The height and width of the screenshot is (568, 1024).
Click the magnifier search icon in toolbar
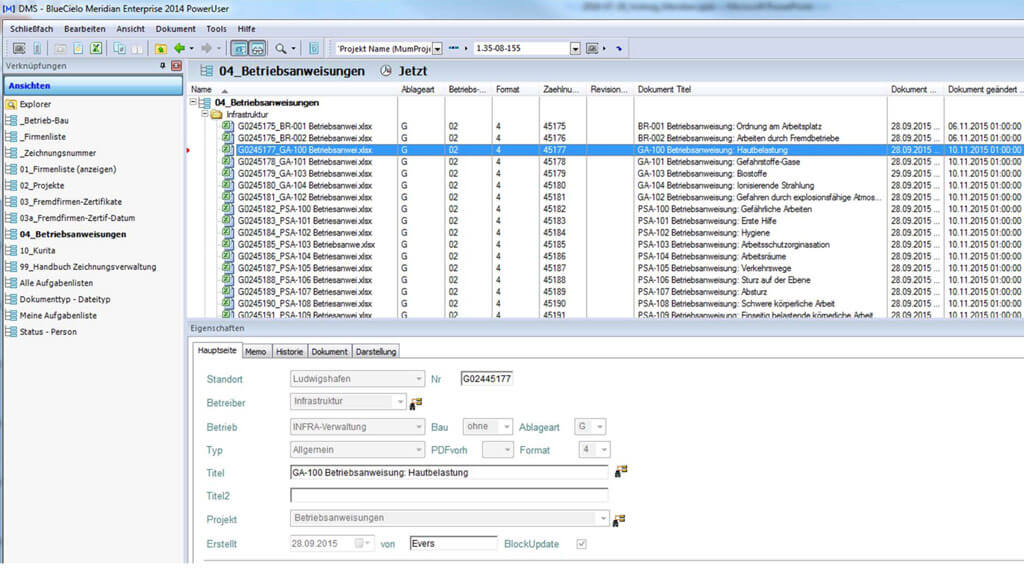pos(281,48)
